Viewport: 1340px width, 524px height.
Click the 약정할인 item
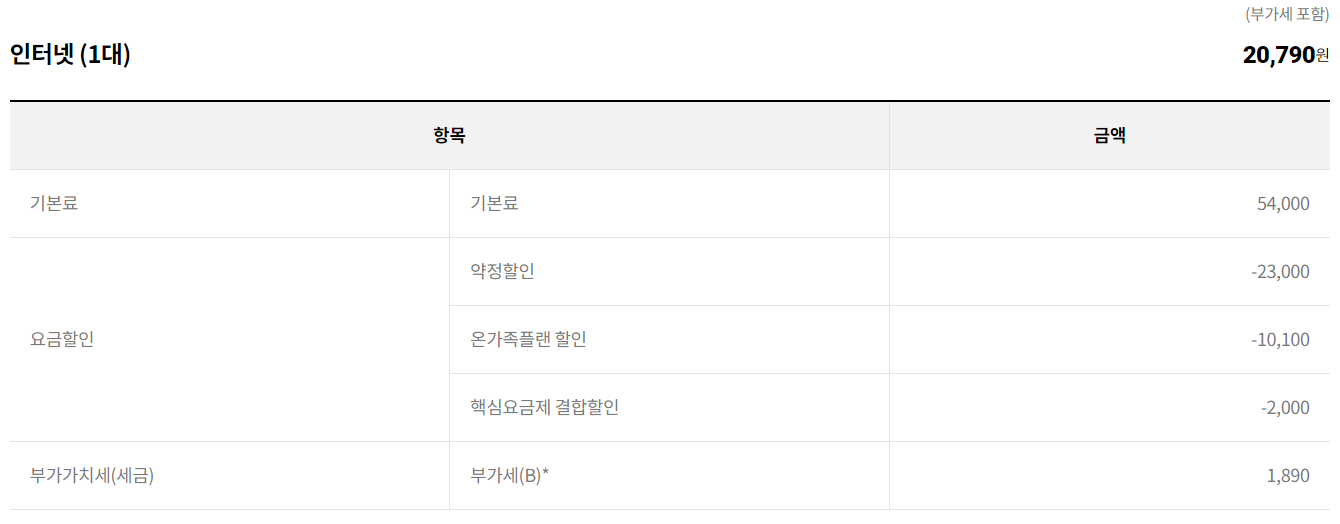point(502,272)
